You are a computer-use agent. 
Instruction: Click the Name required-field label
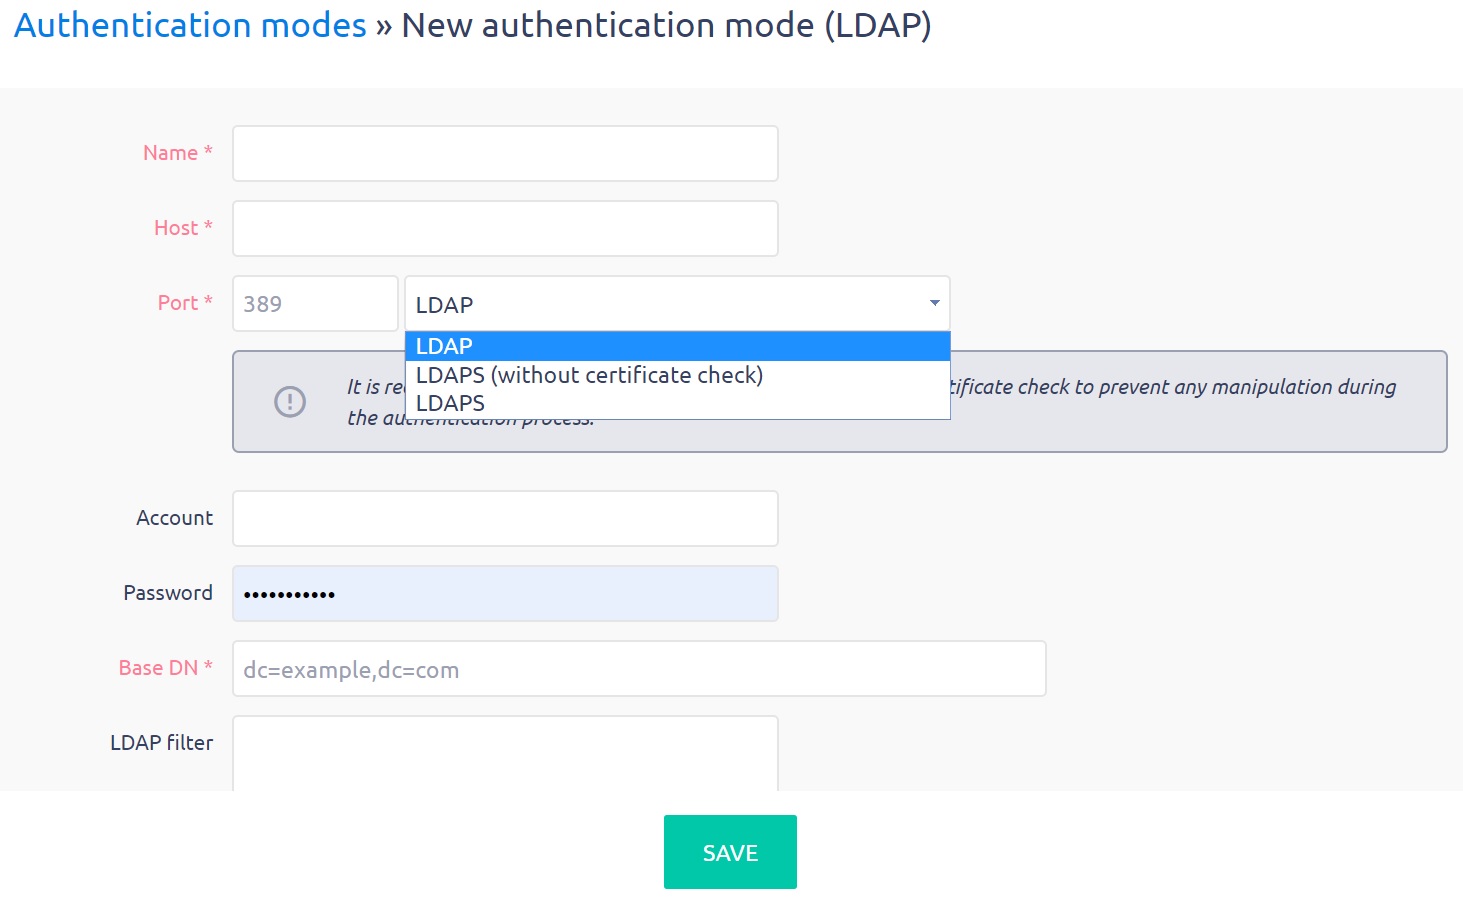click(176, 152)
